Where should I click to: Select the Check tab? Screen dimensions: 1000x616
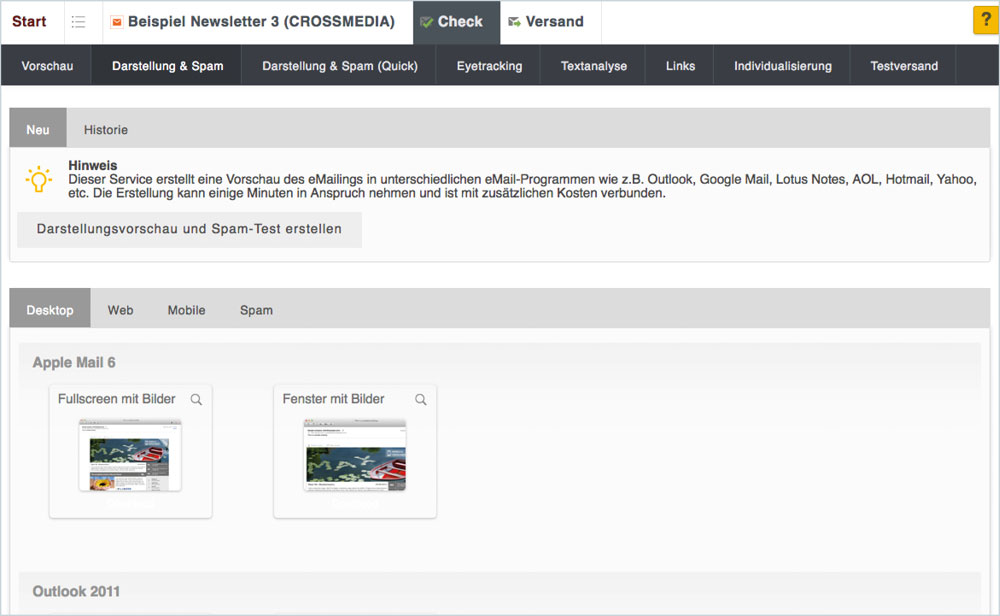451,22
